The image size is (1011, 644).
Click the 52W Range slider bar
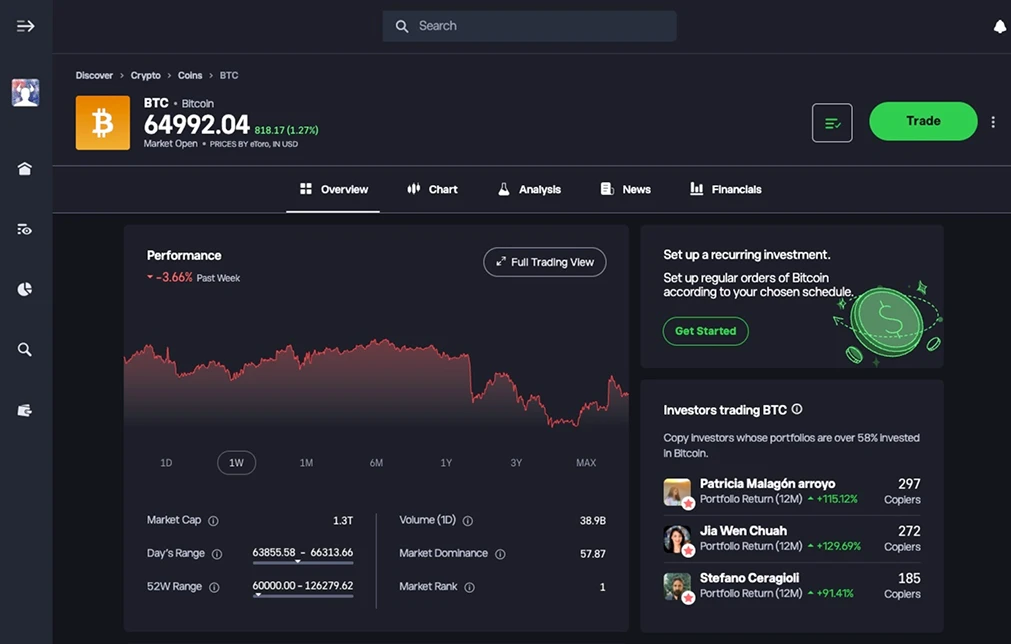pyautogui.click(x=302, y=594)
